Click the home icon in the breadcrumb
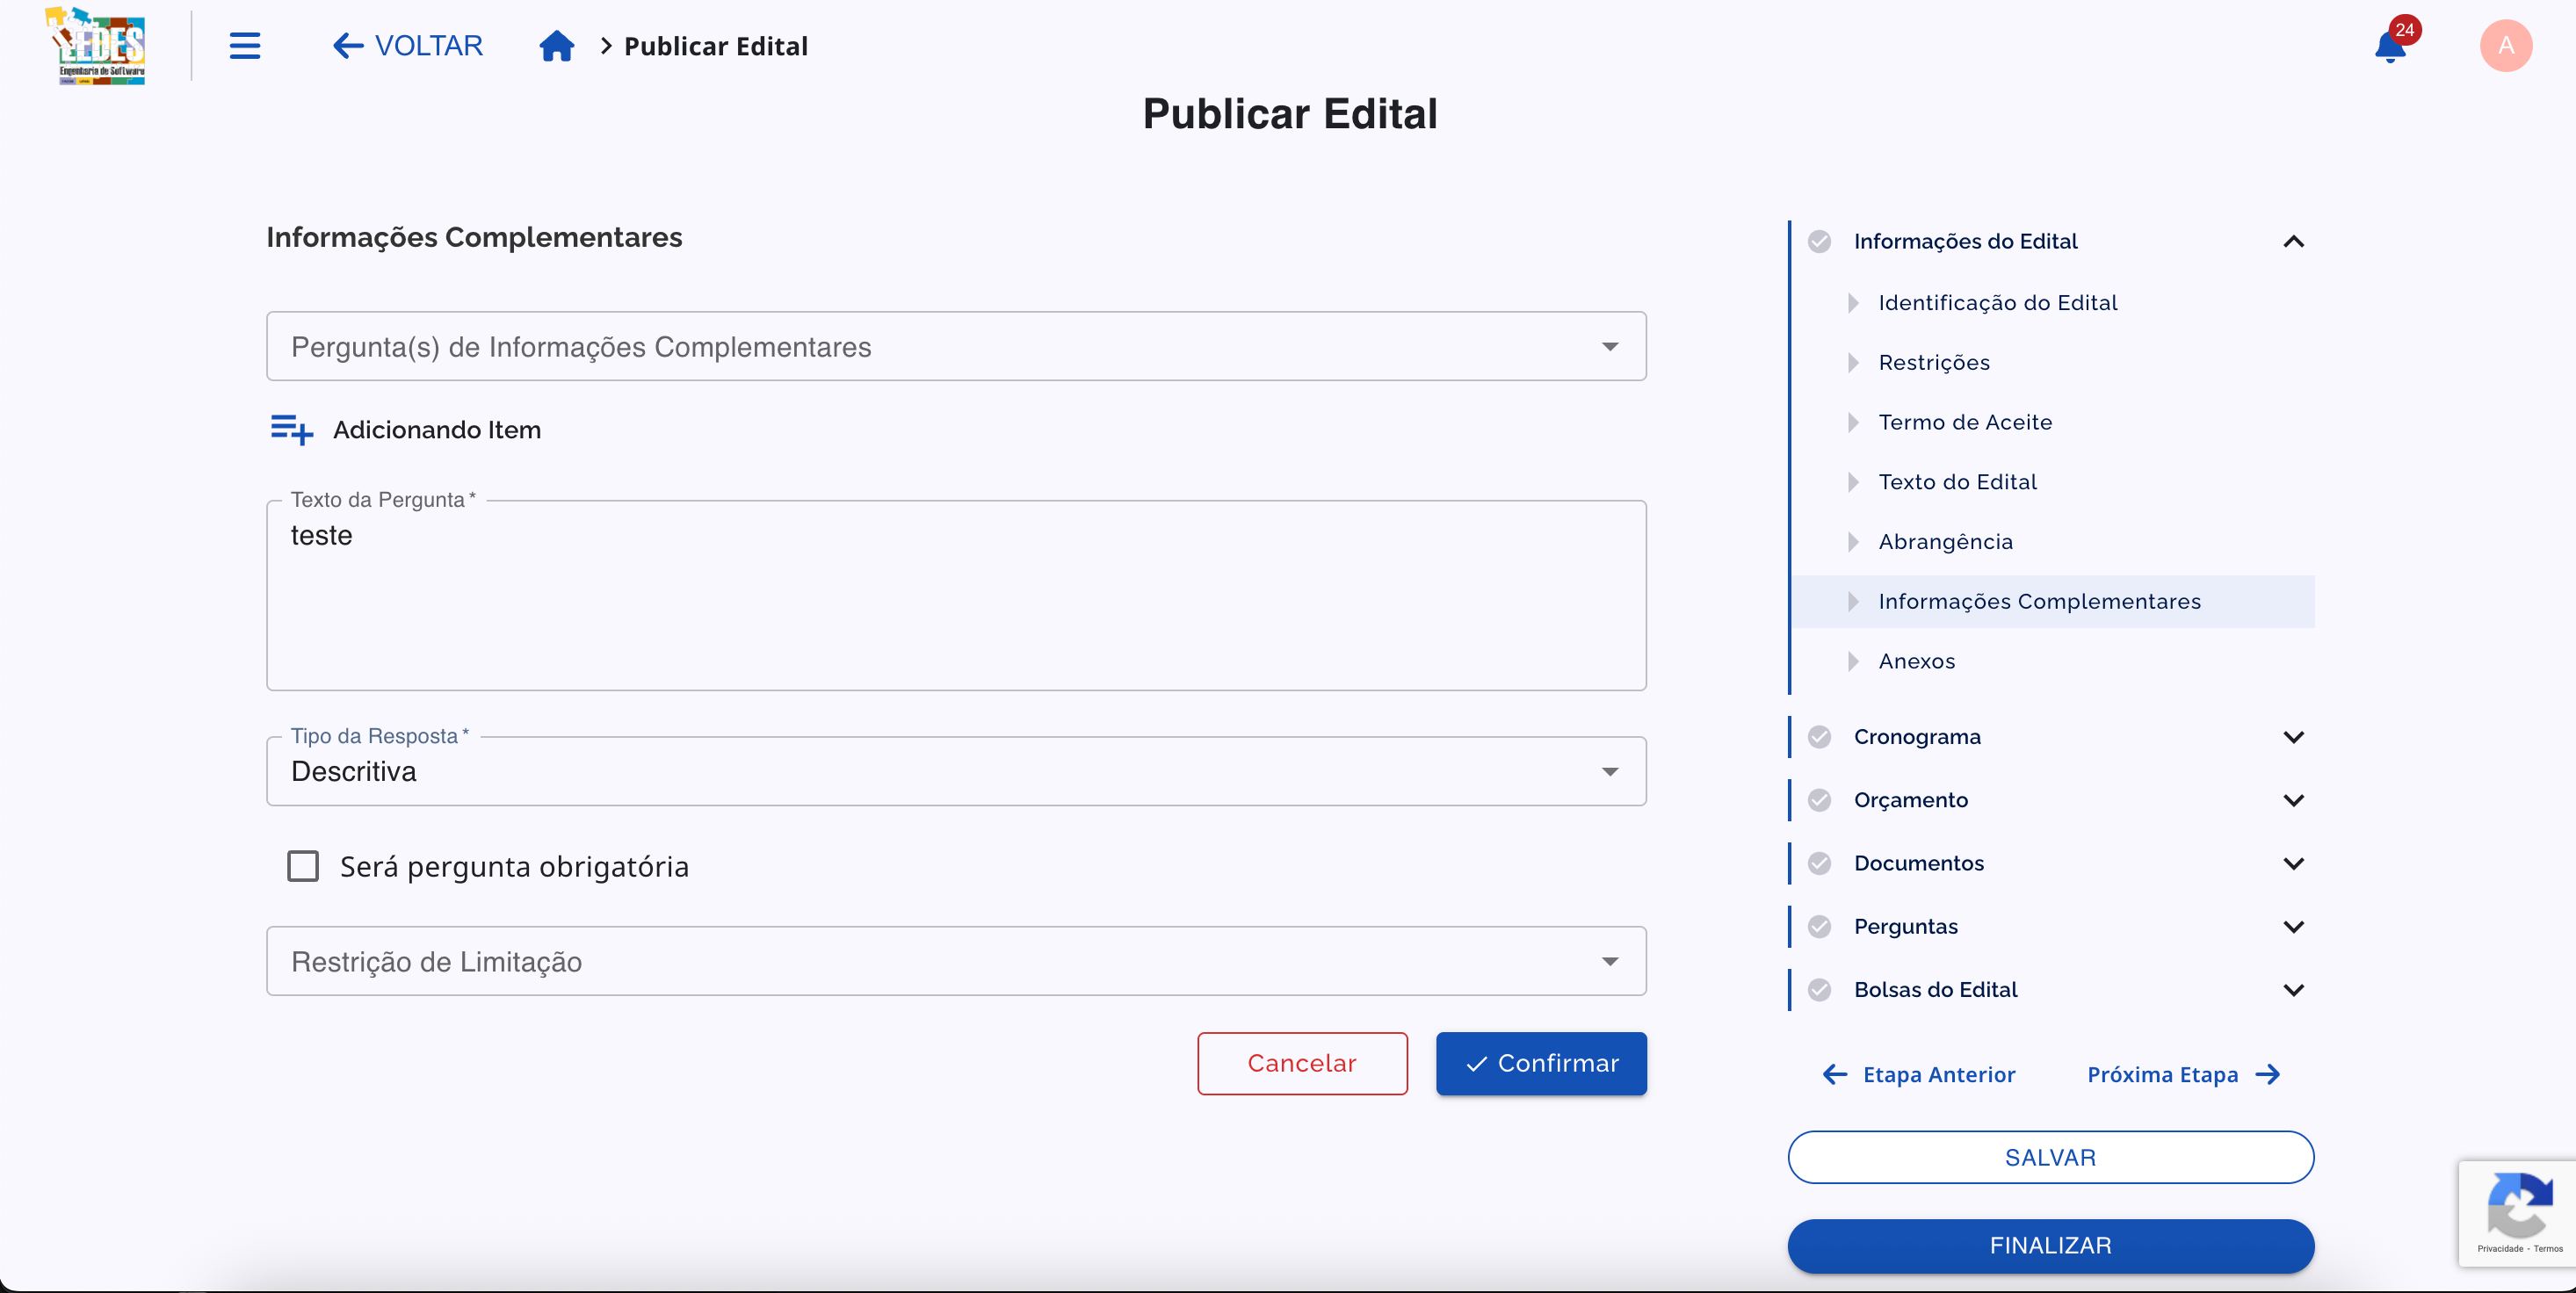Image resolution: width=2576 pixels, height=1293 pixels. [557, 45]
